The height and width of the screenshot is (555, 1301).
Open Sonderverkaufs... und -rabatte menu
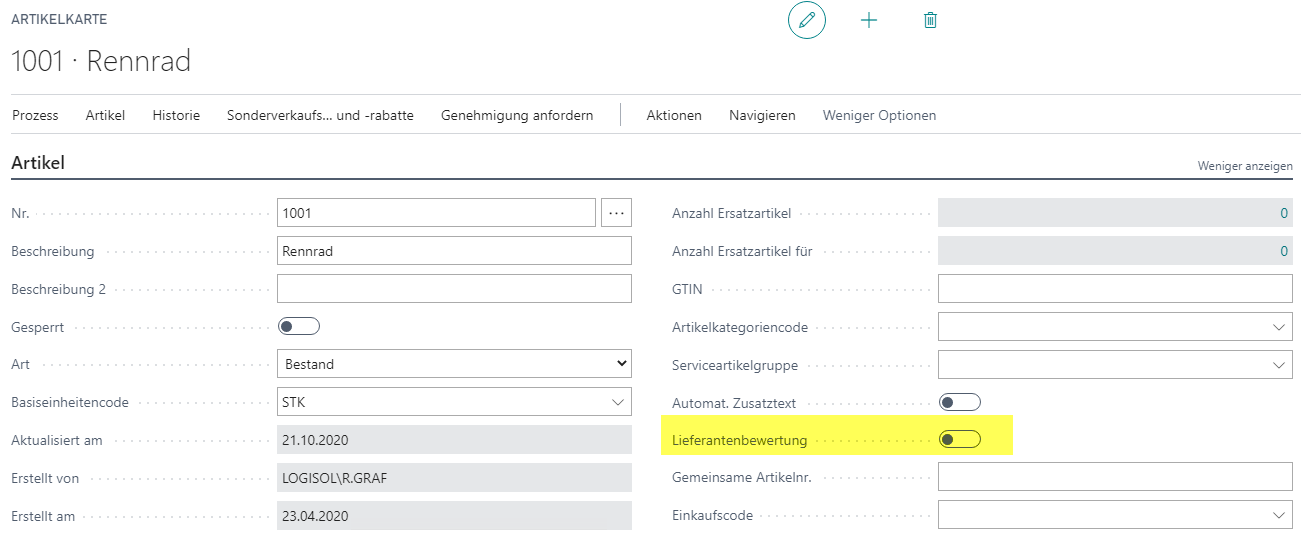point(320,115)
